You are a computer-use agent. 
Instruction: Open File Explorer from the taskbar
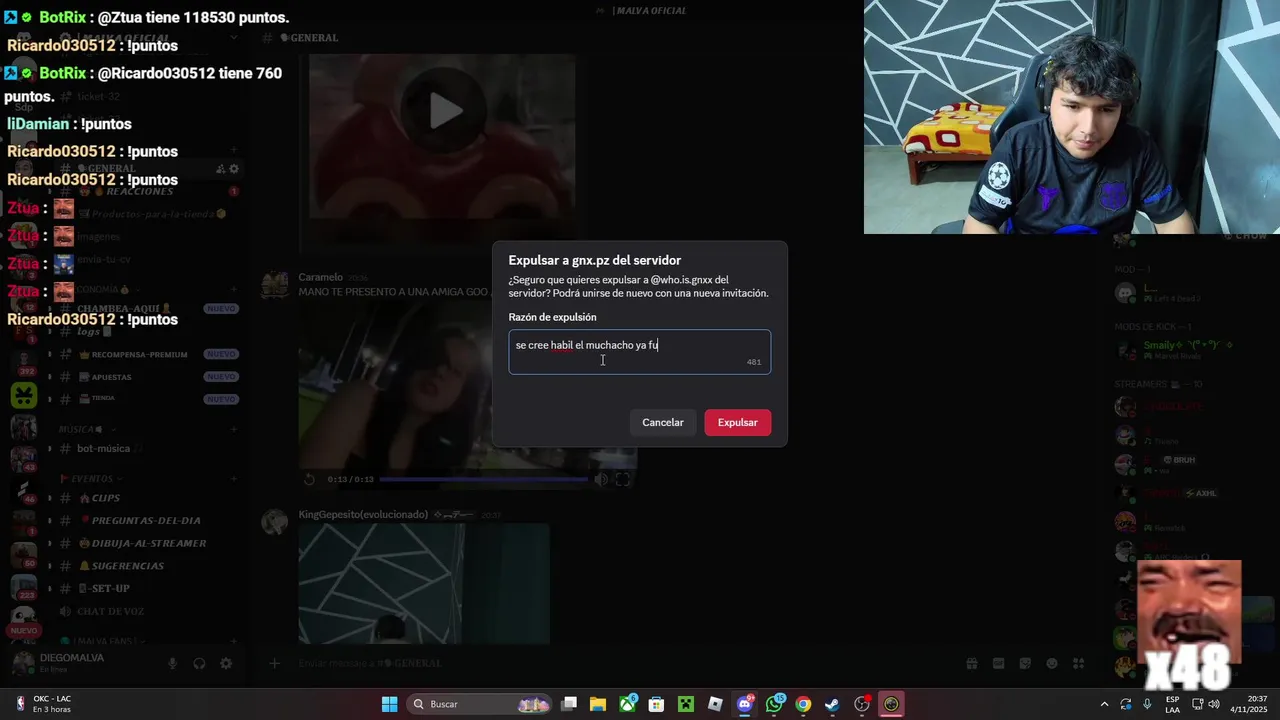coord(598,704)
